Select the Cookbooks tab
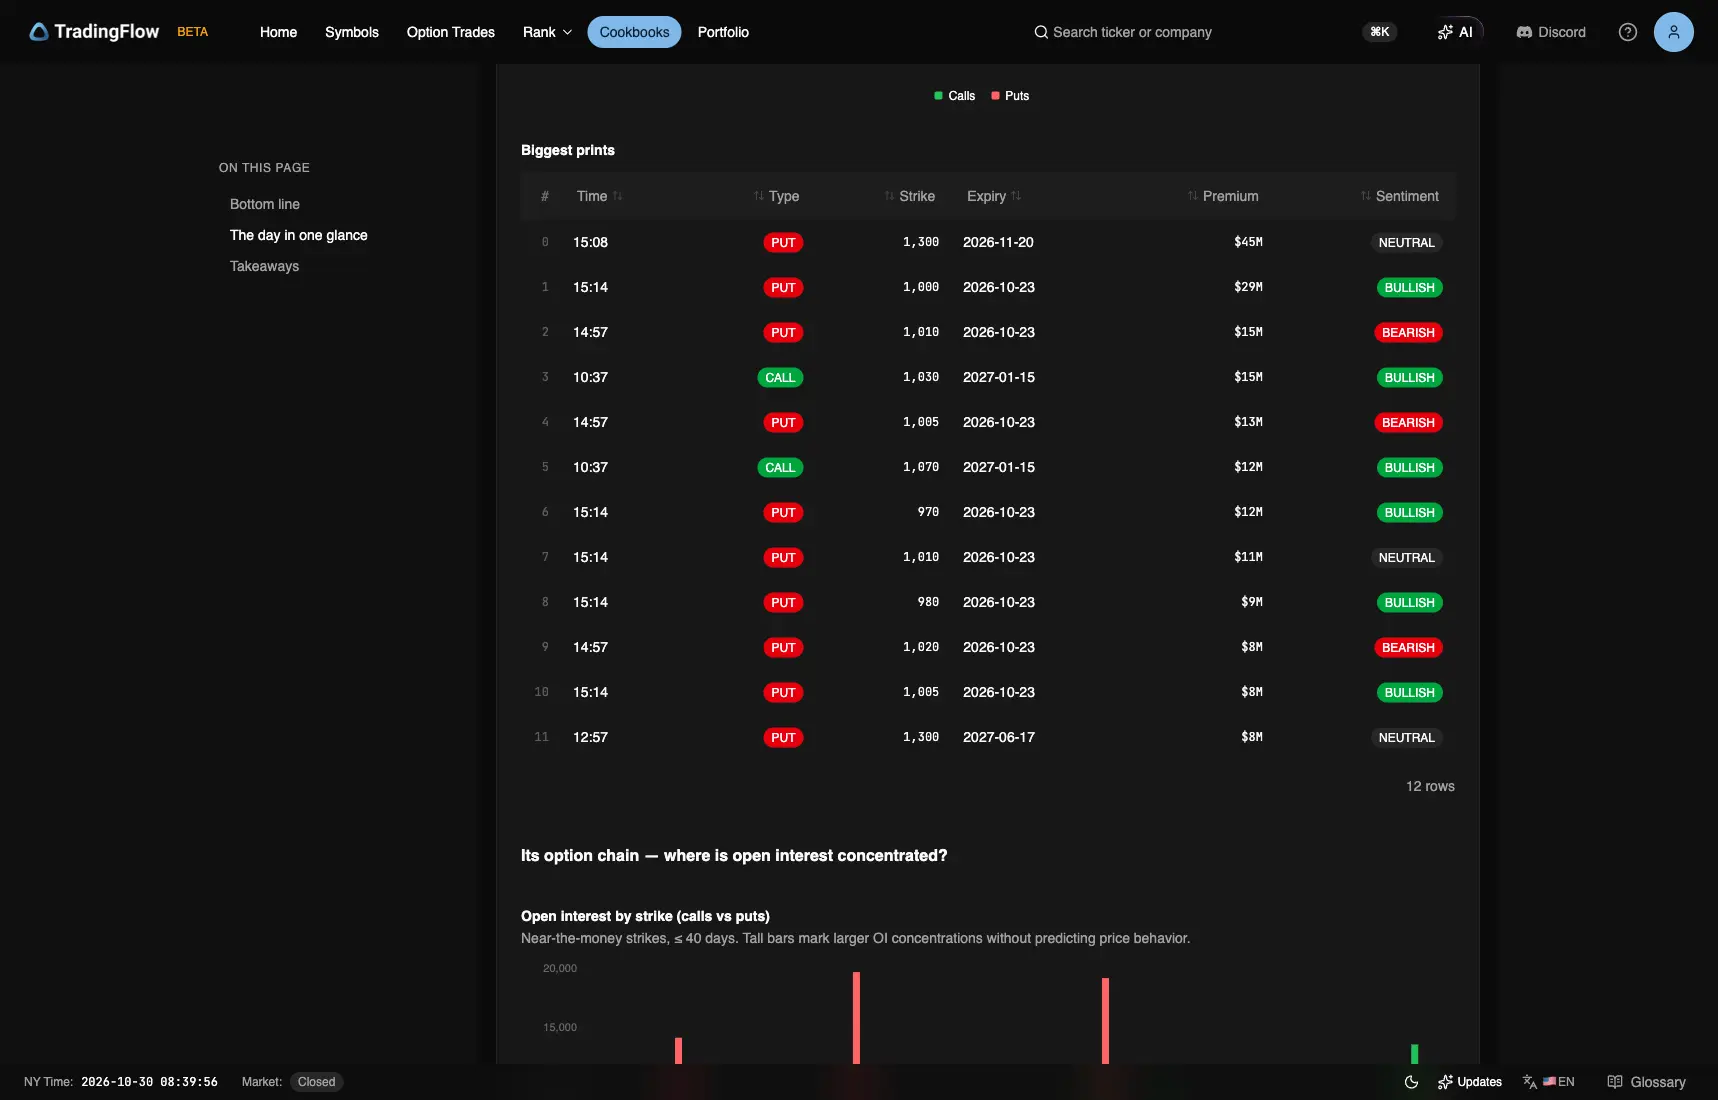 [x=634, y=32]
